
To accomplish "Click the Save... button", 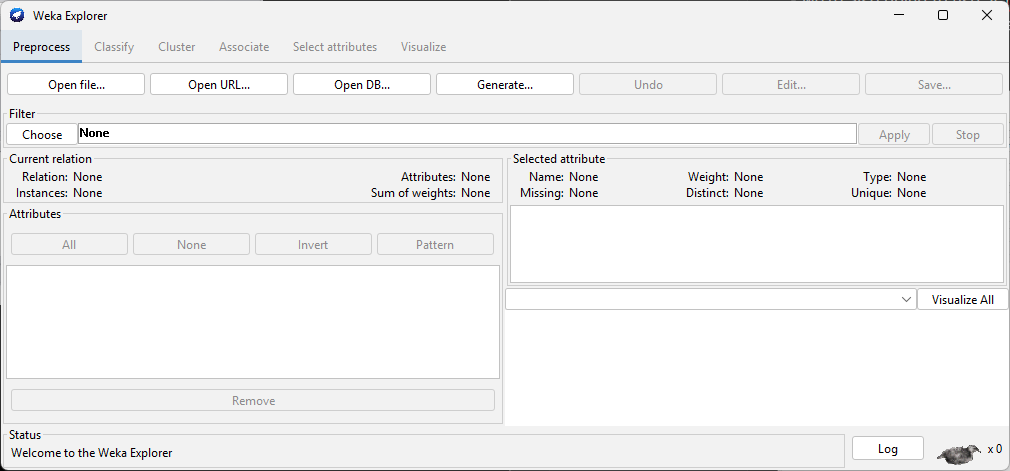I will pyautogui.click(x=934, y=84).
